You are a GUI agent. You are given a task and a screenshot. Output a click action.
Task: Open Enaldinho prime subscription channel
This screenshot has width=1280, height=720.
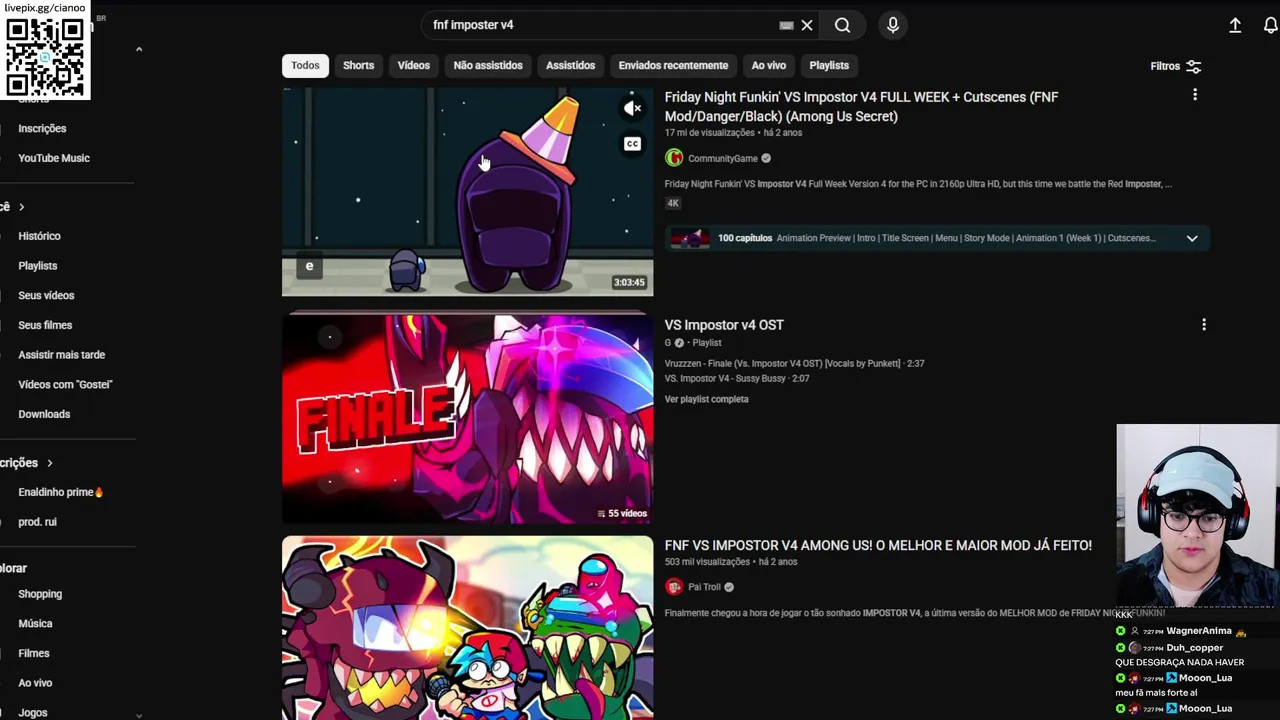[x=61, y=492]
